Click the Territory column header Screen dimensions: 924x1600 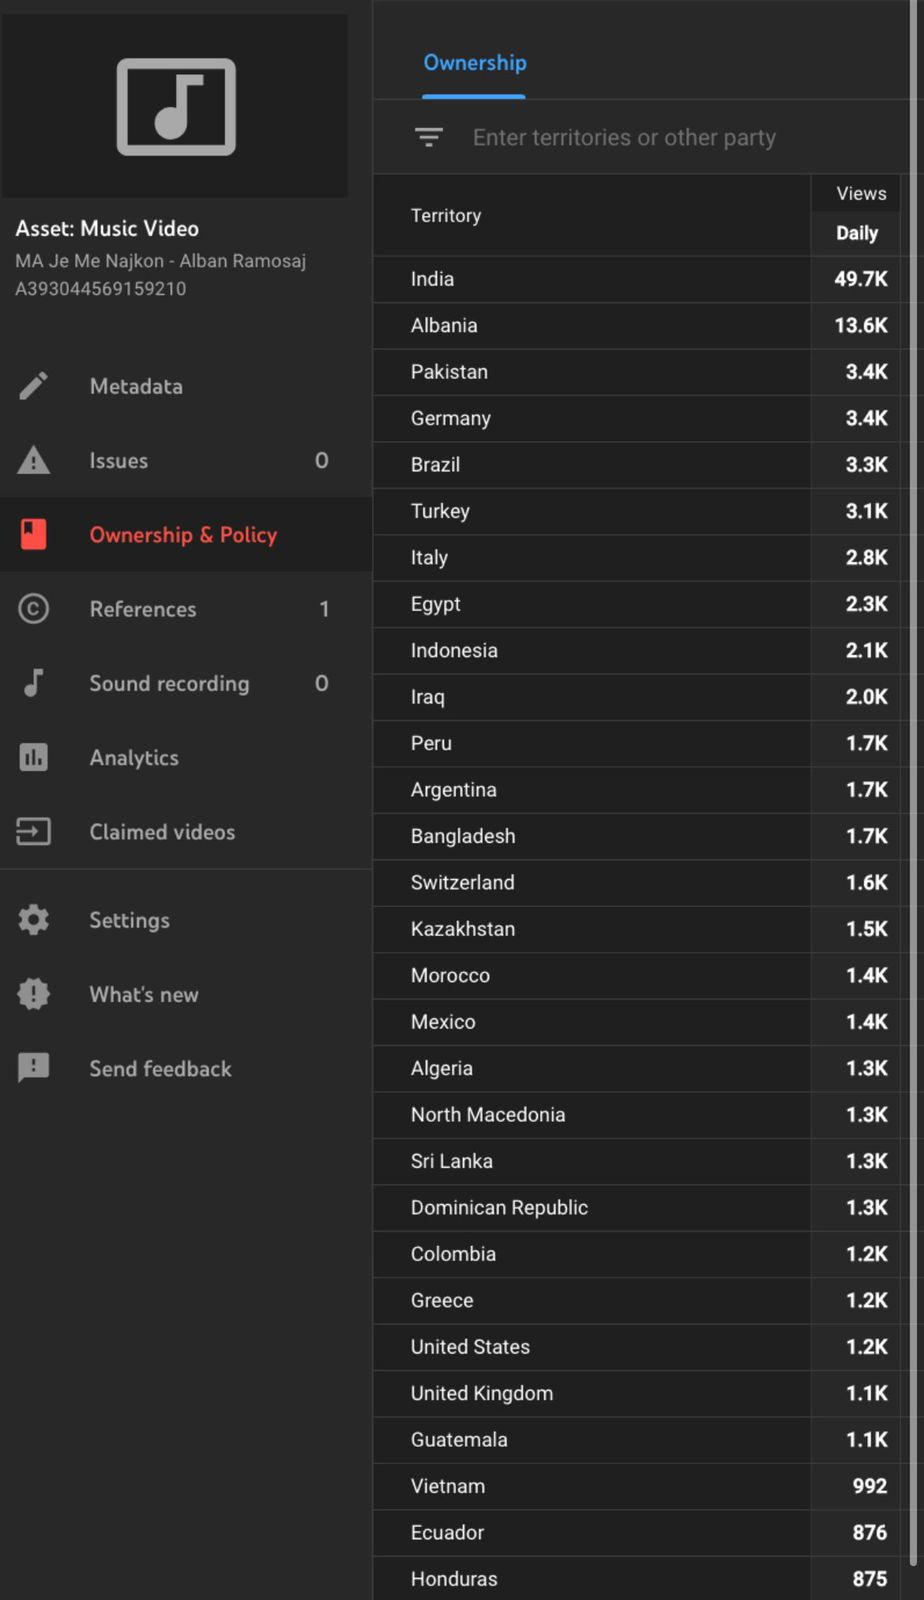446,216
